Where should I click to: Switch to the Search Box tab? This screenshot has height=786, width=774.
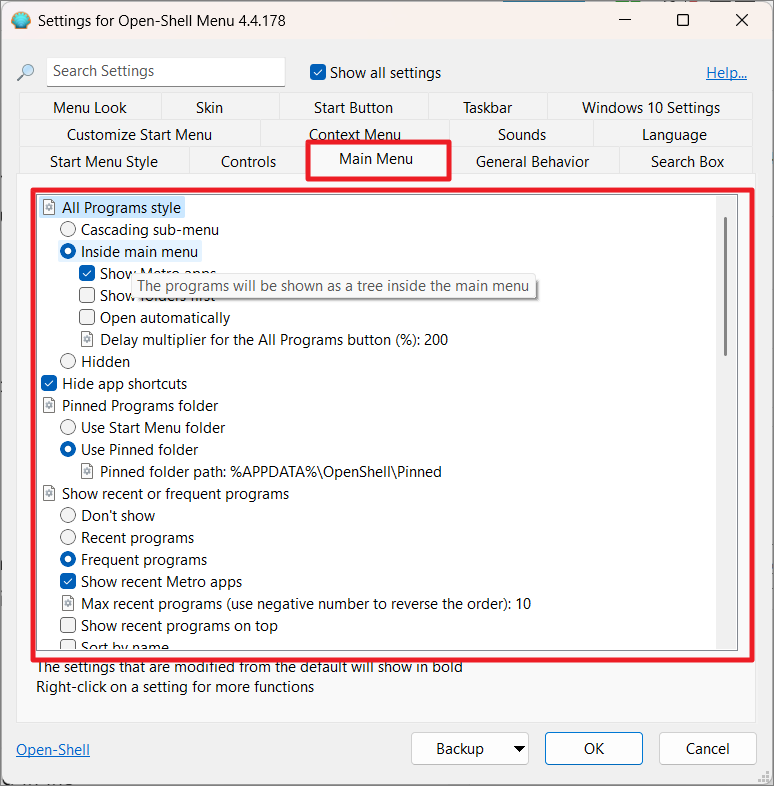point(687,161)
